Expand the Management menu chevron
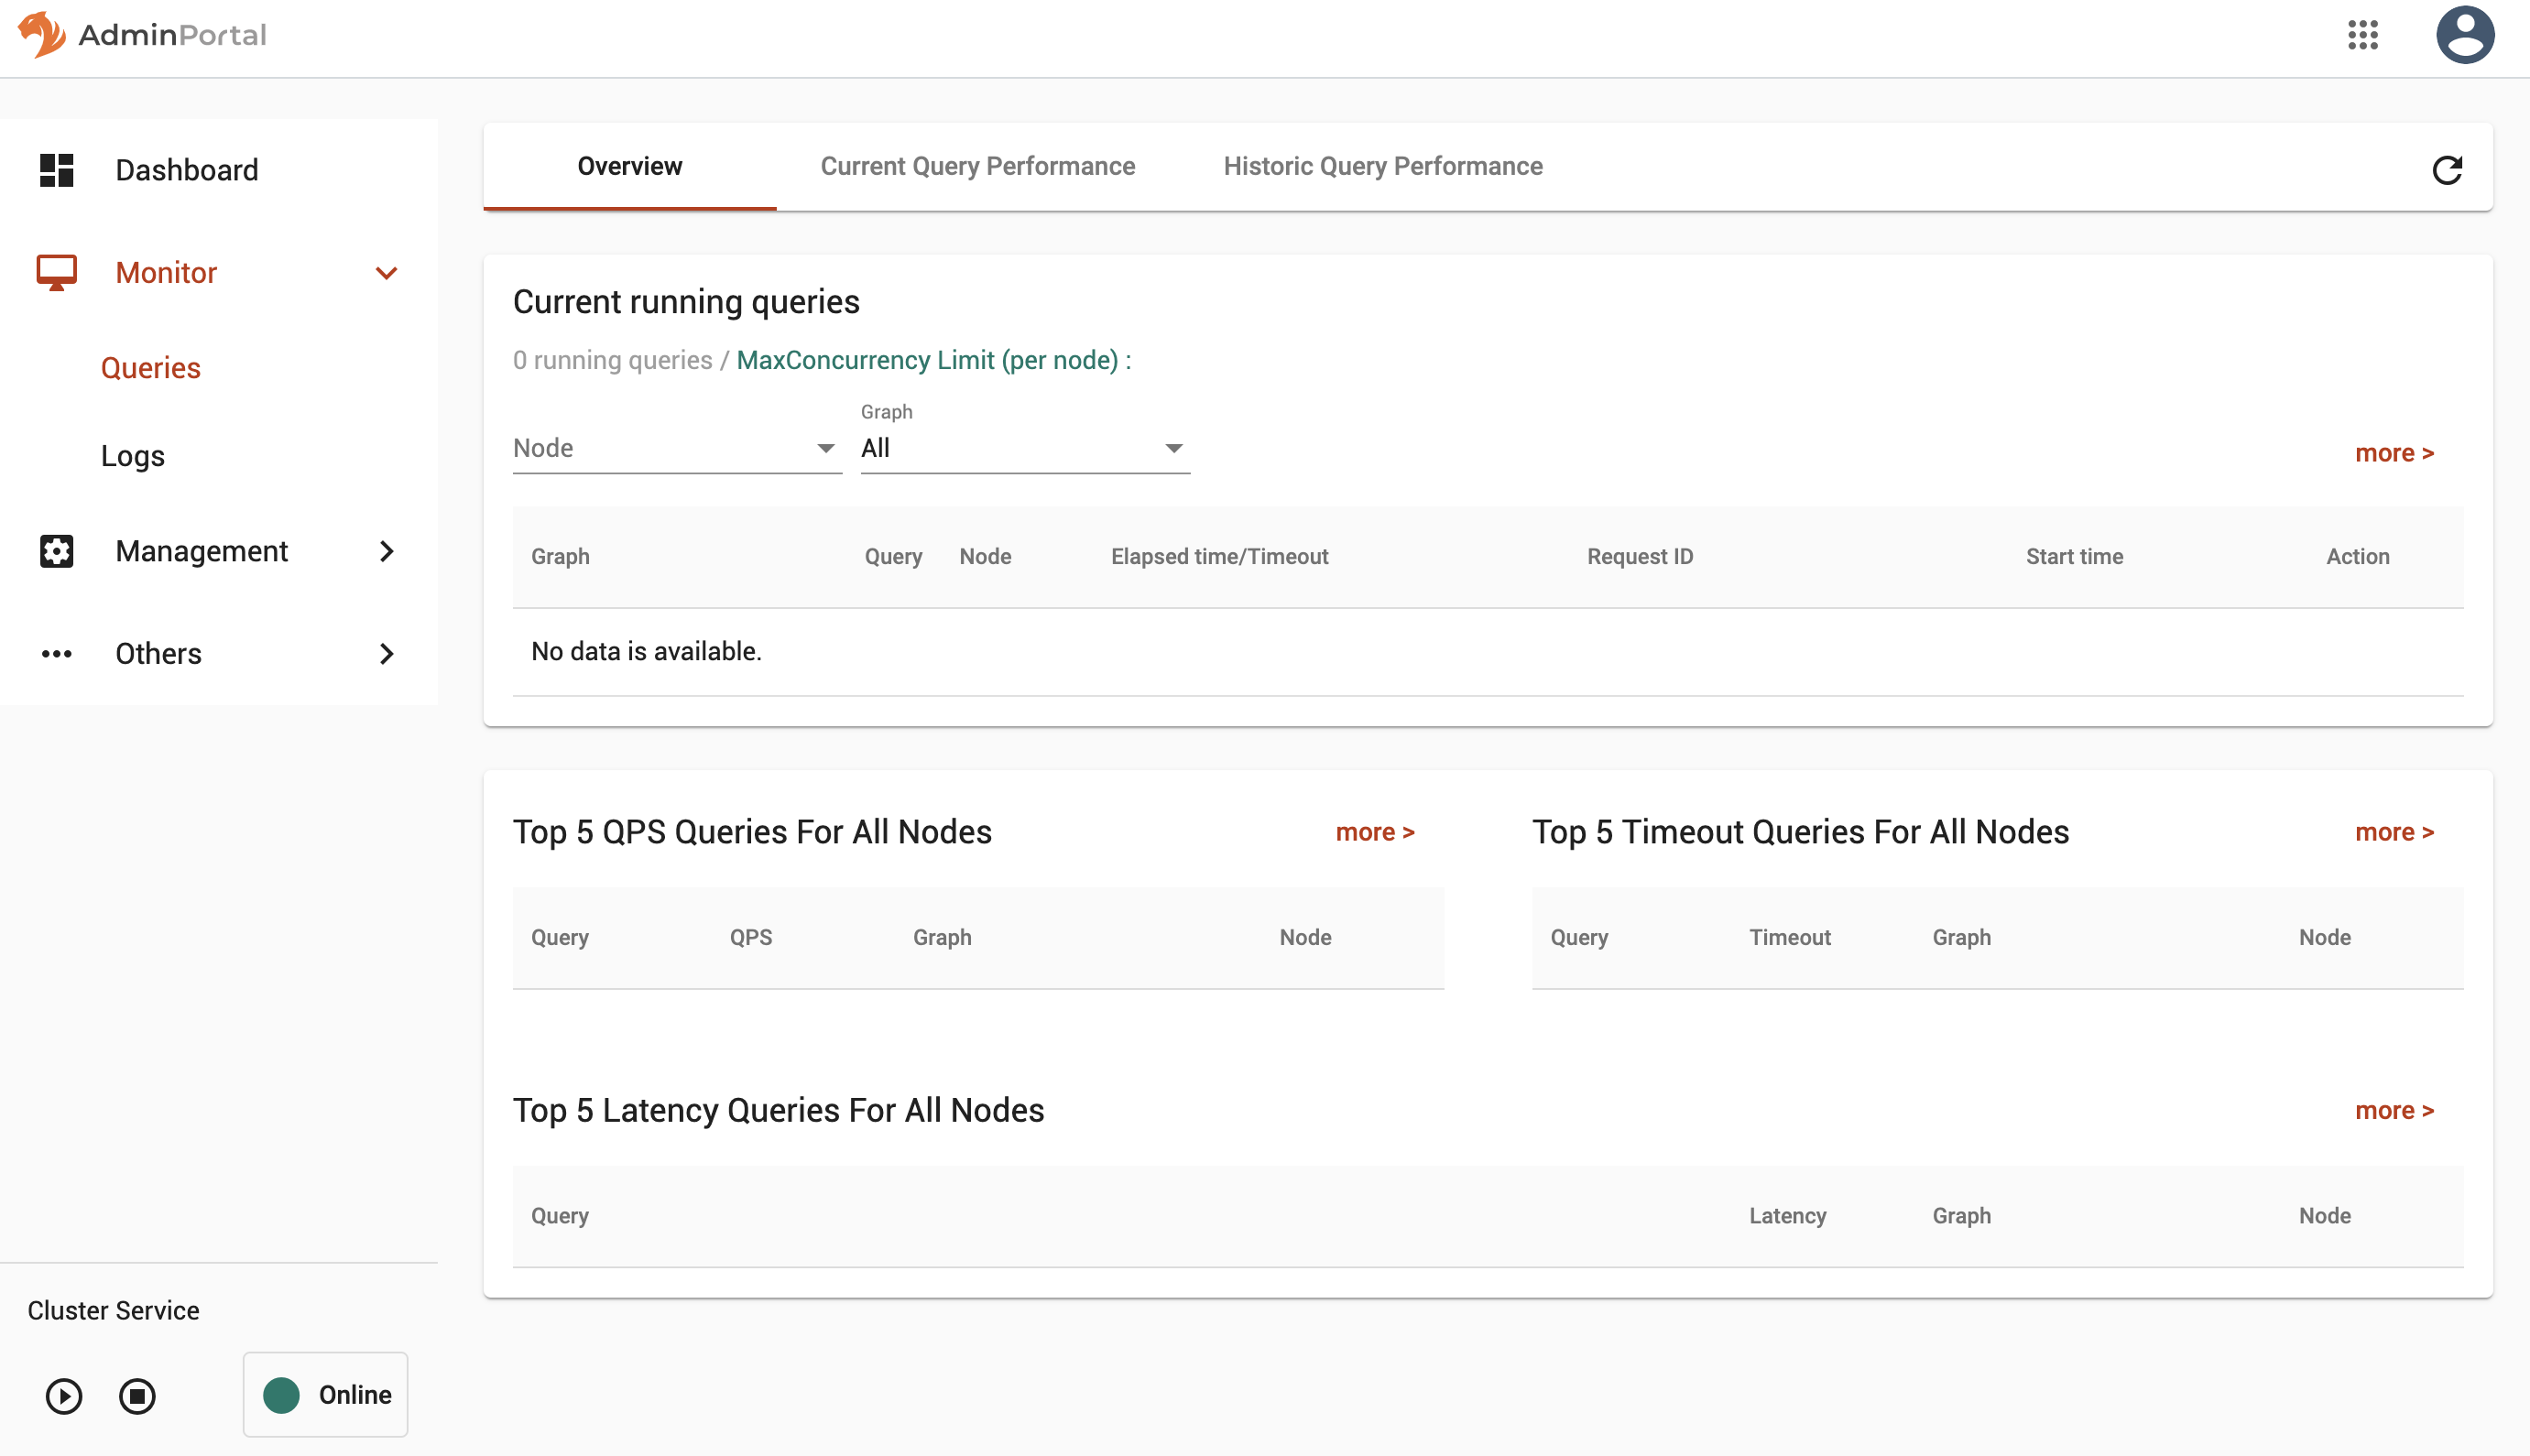The image size is (2530, 1456). tap(387, 551)
